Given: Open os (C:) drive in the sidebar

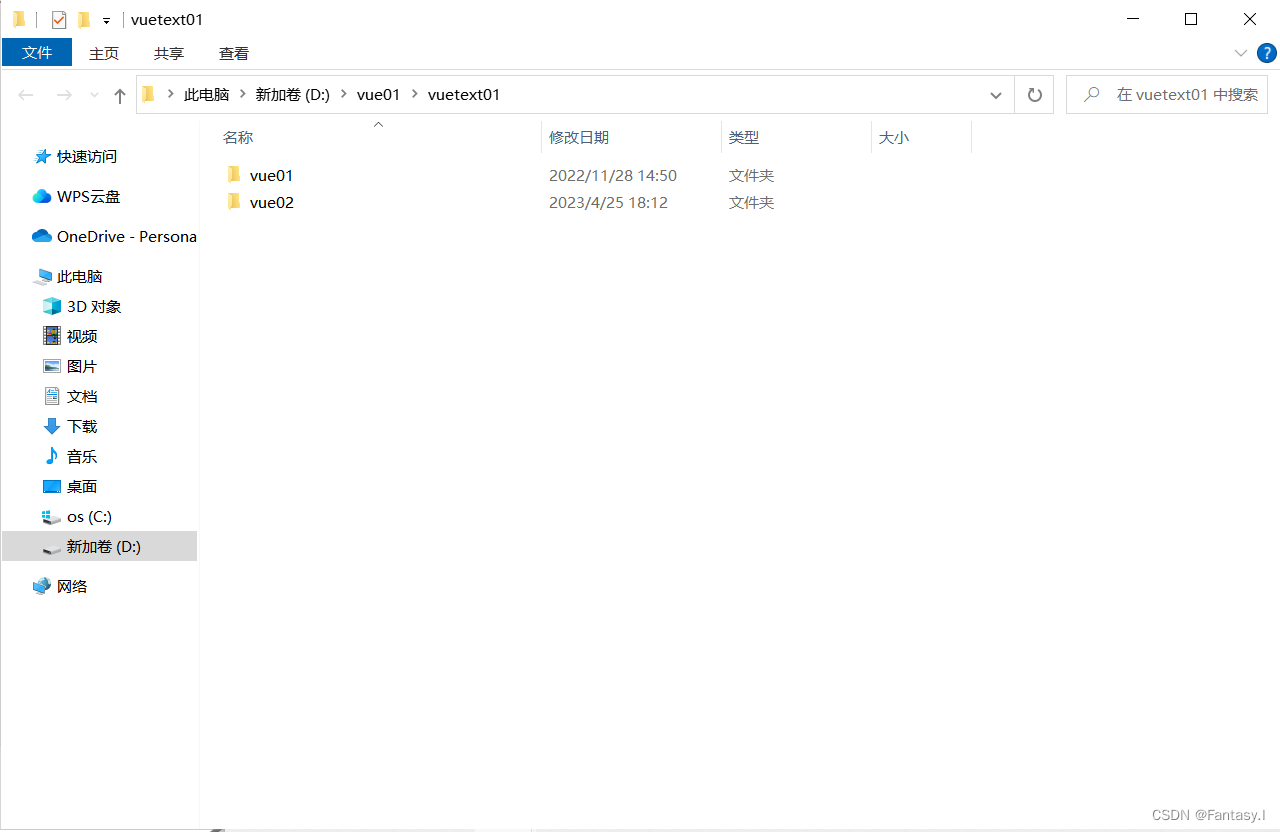Looking at the screenshot, I should (x=89, y=517).
